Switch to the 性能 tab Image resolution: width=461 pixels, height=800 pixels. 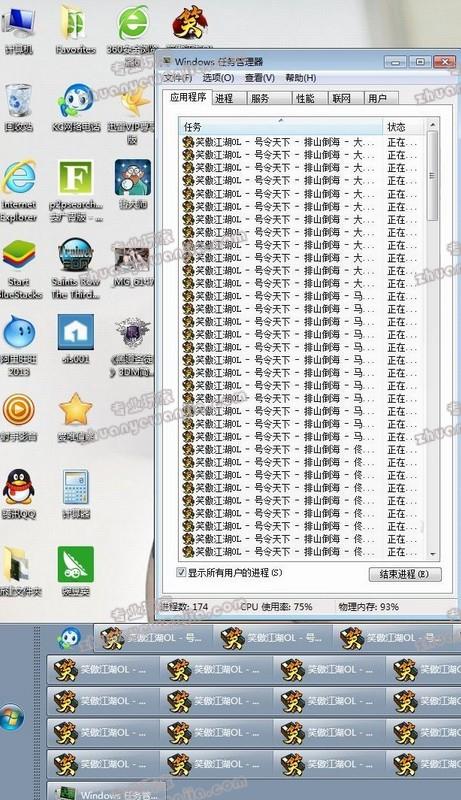(x=309, y=98)
